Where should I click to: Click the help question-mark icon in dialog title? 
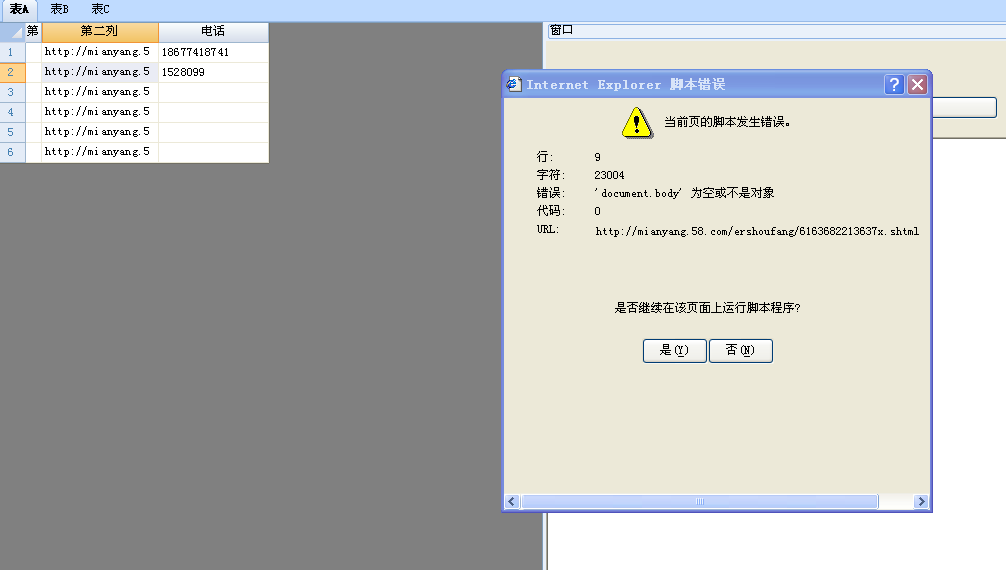click(x=894, y=85)
